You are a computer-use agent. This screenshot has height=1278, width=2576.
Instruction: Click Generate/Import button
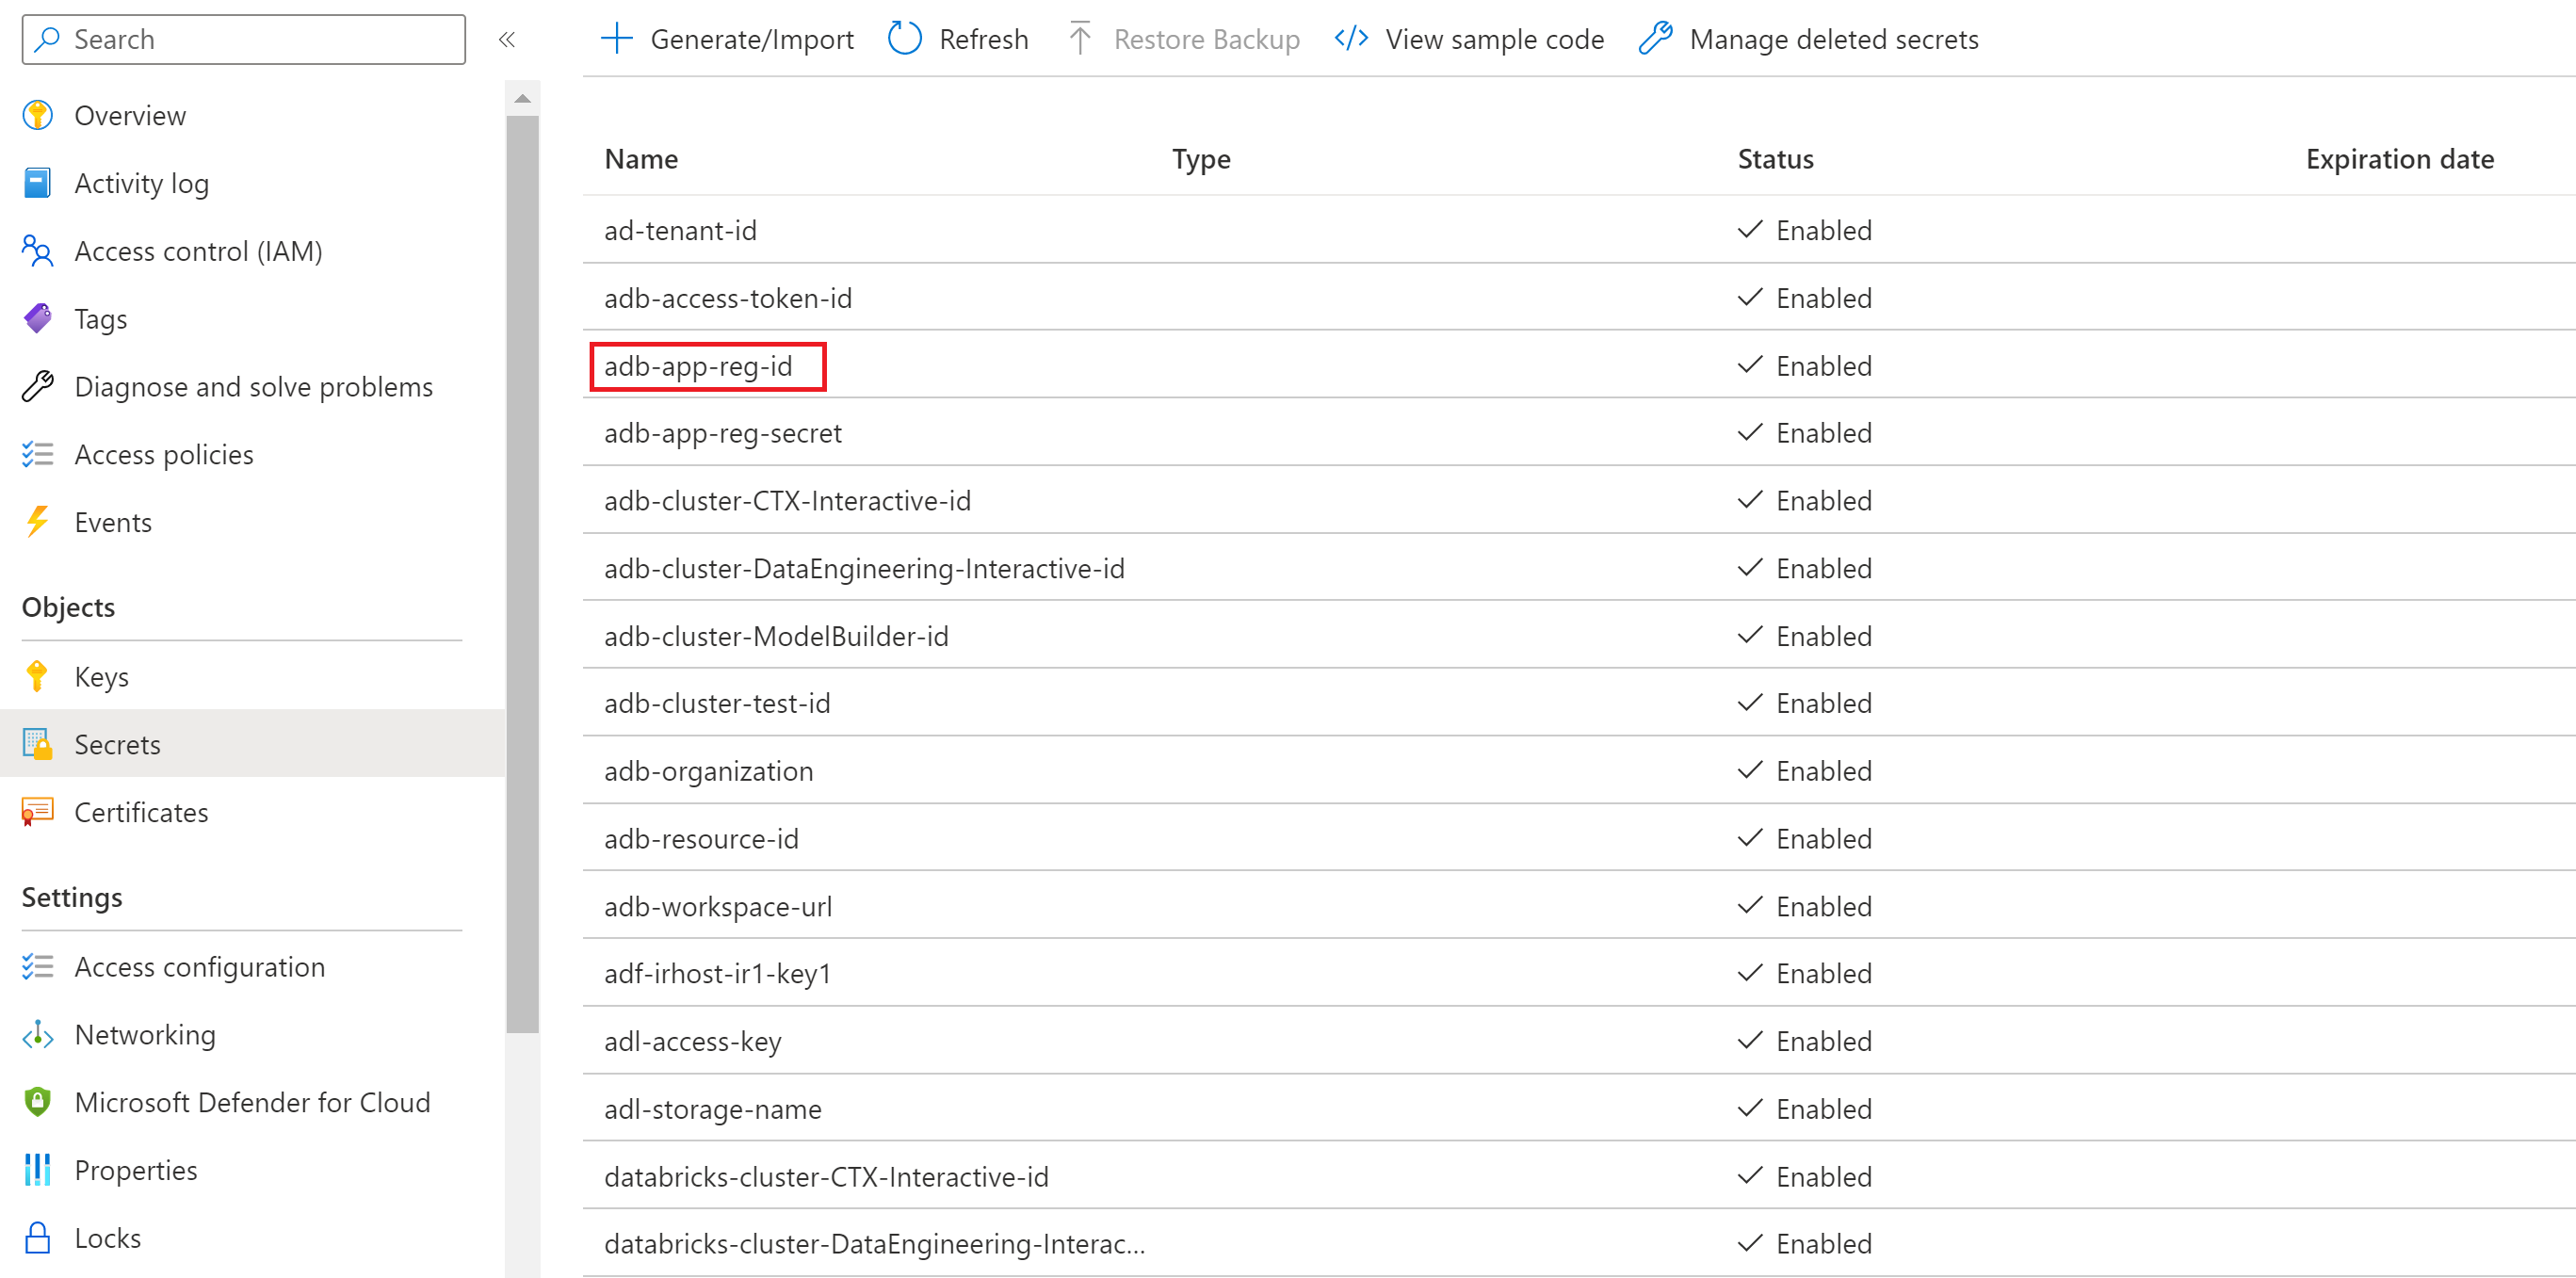[x=727, y=39]
